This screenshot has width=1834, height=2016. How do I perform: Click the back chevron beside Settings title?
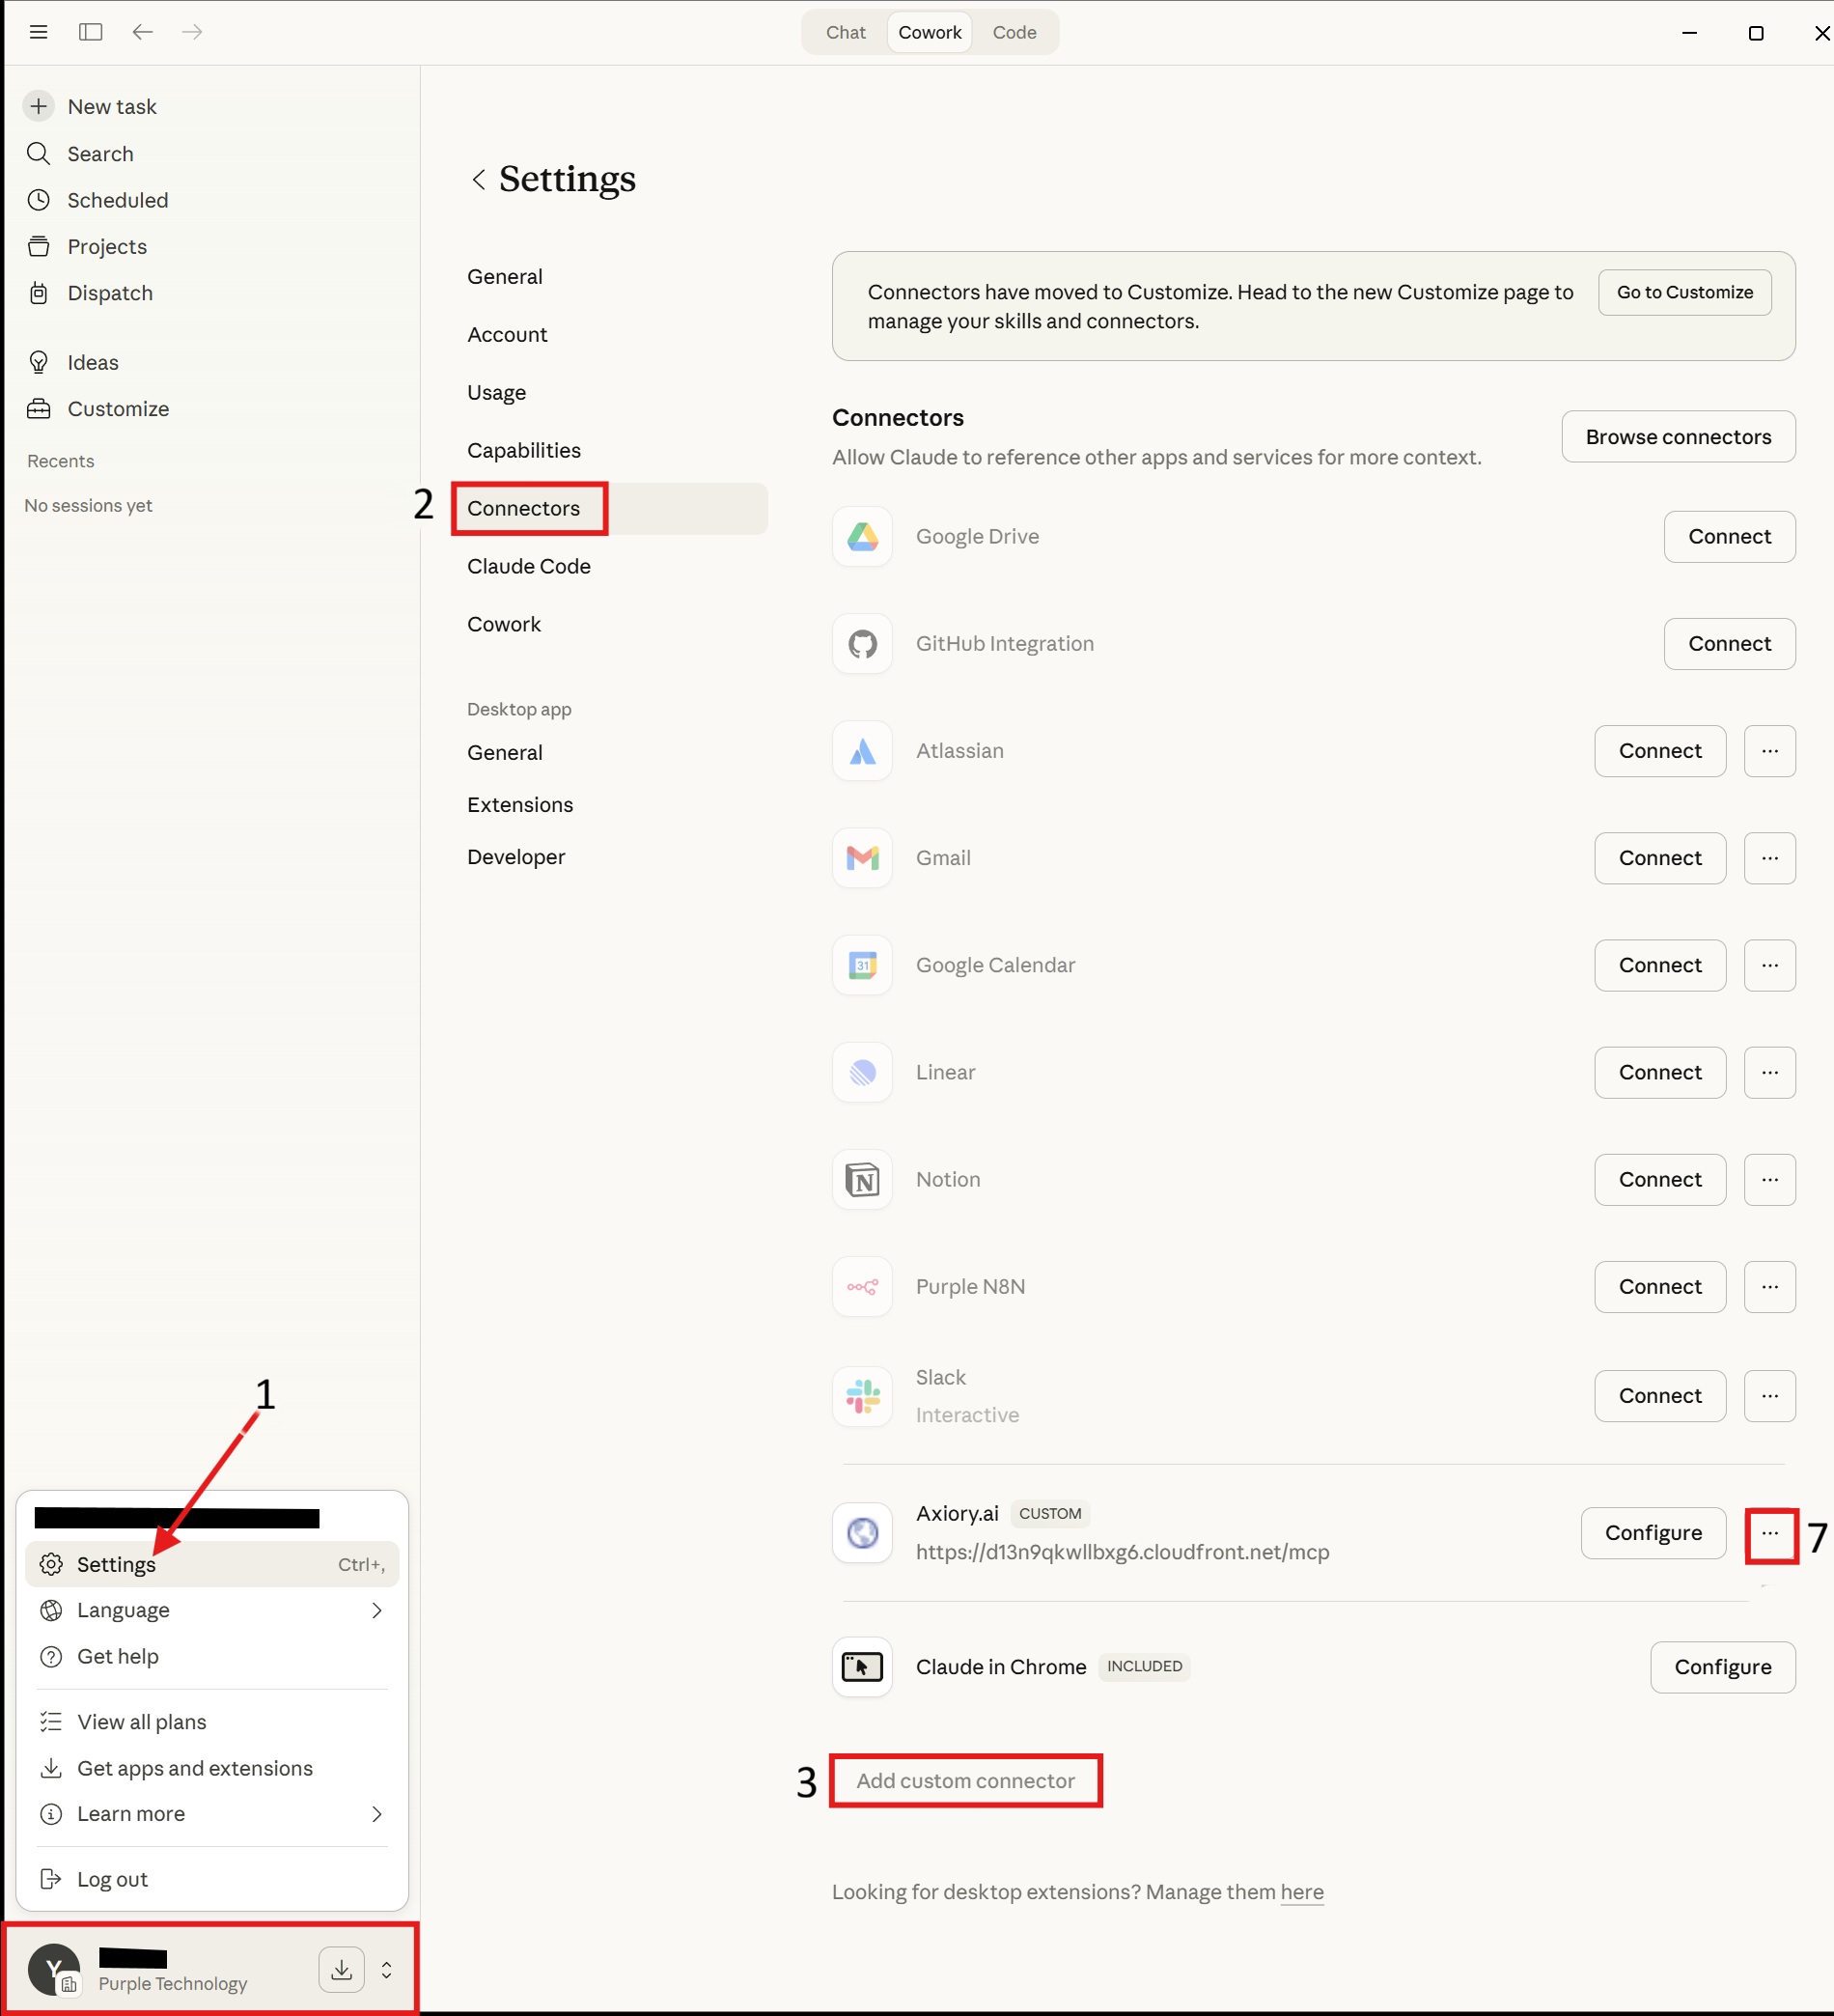pos(479,179)
